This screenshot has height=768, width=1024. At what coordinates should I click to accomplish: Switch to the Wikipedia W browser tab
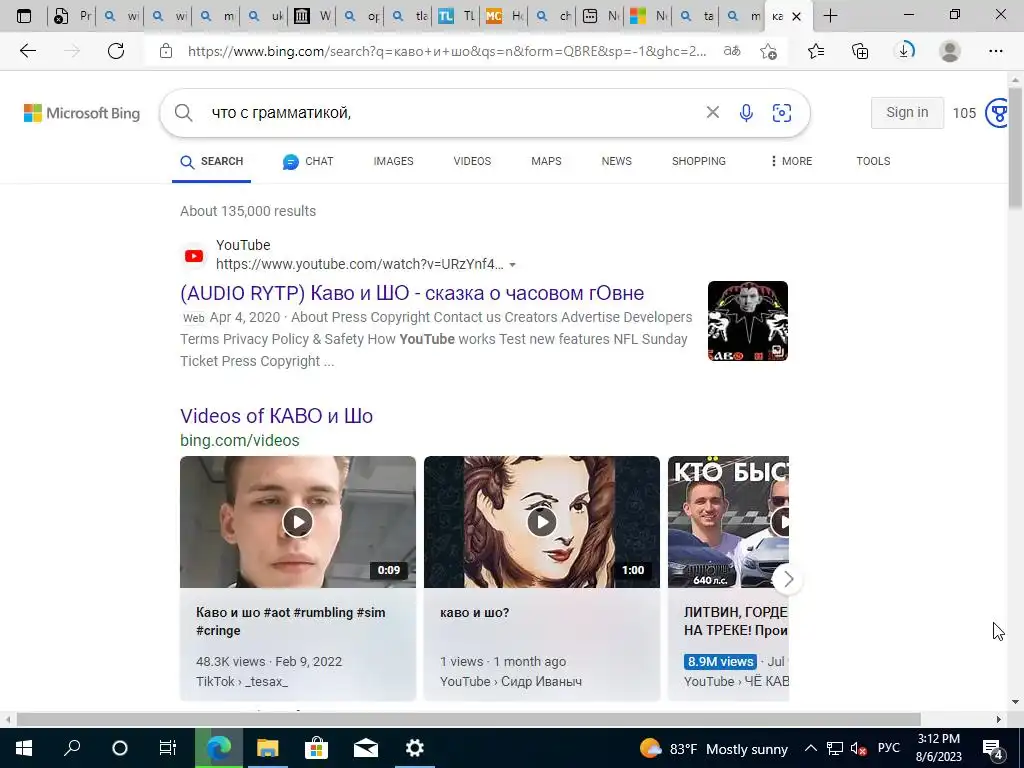click(312, 16)
